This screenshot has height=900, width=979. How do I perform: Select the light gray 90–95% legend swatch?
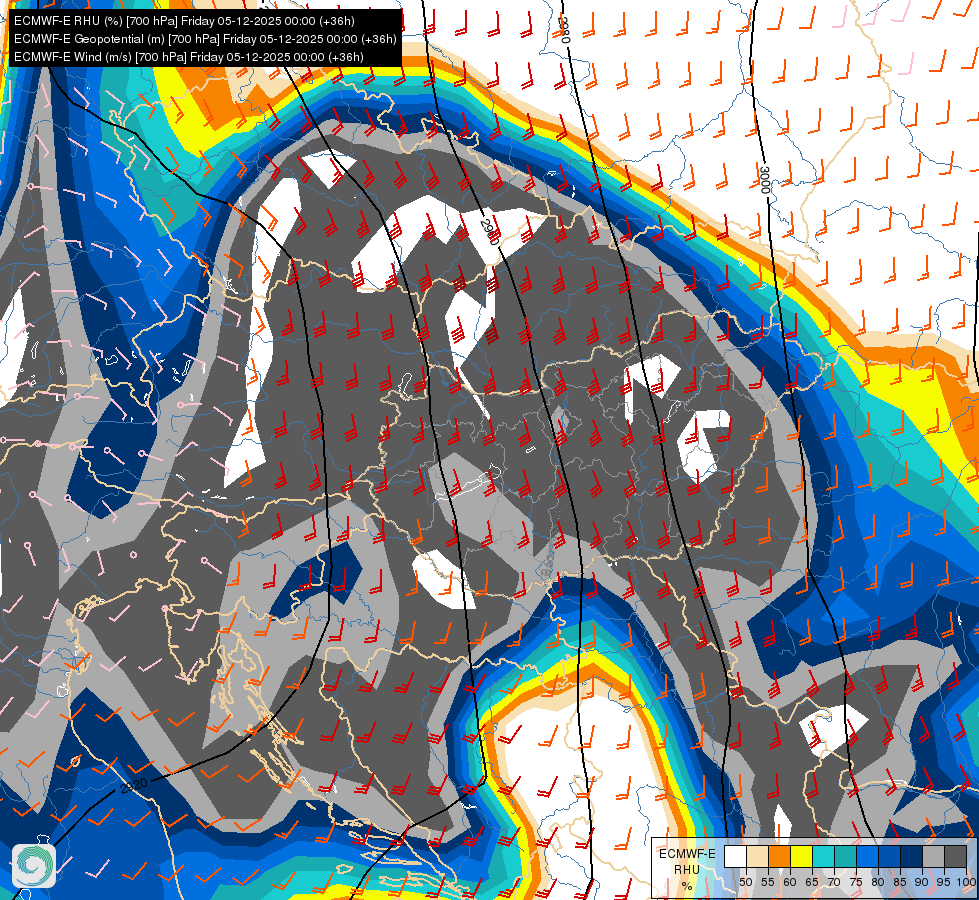click(933, 856)
